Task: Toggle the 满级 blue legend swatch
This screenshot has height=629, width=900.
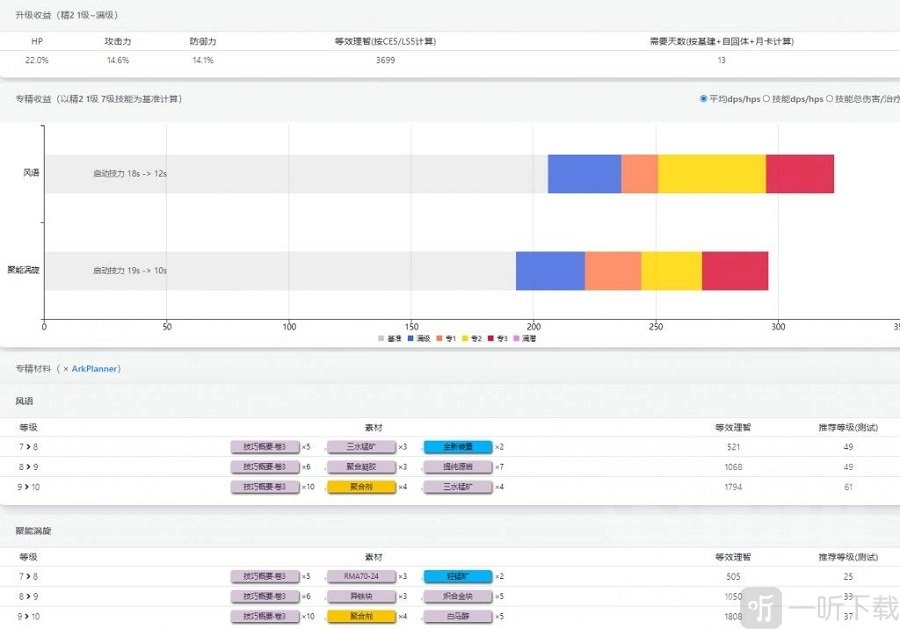Action: tap(411, 339)
